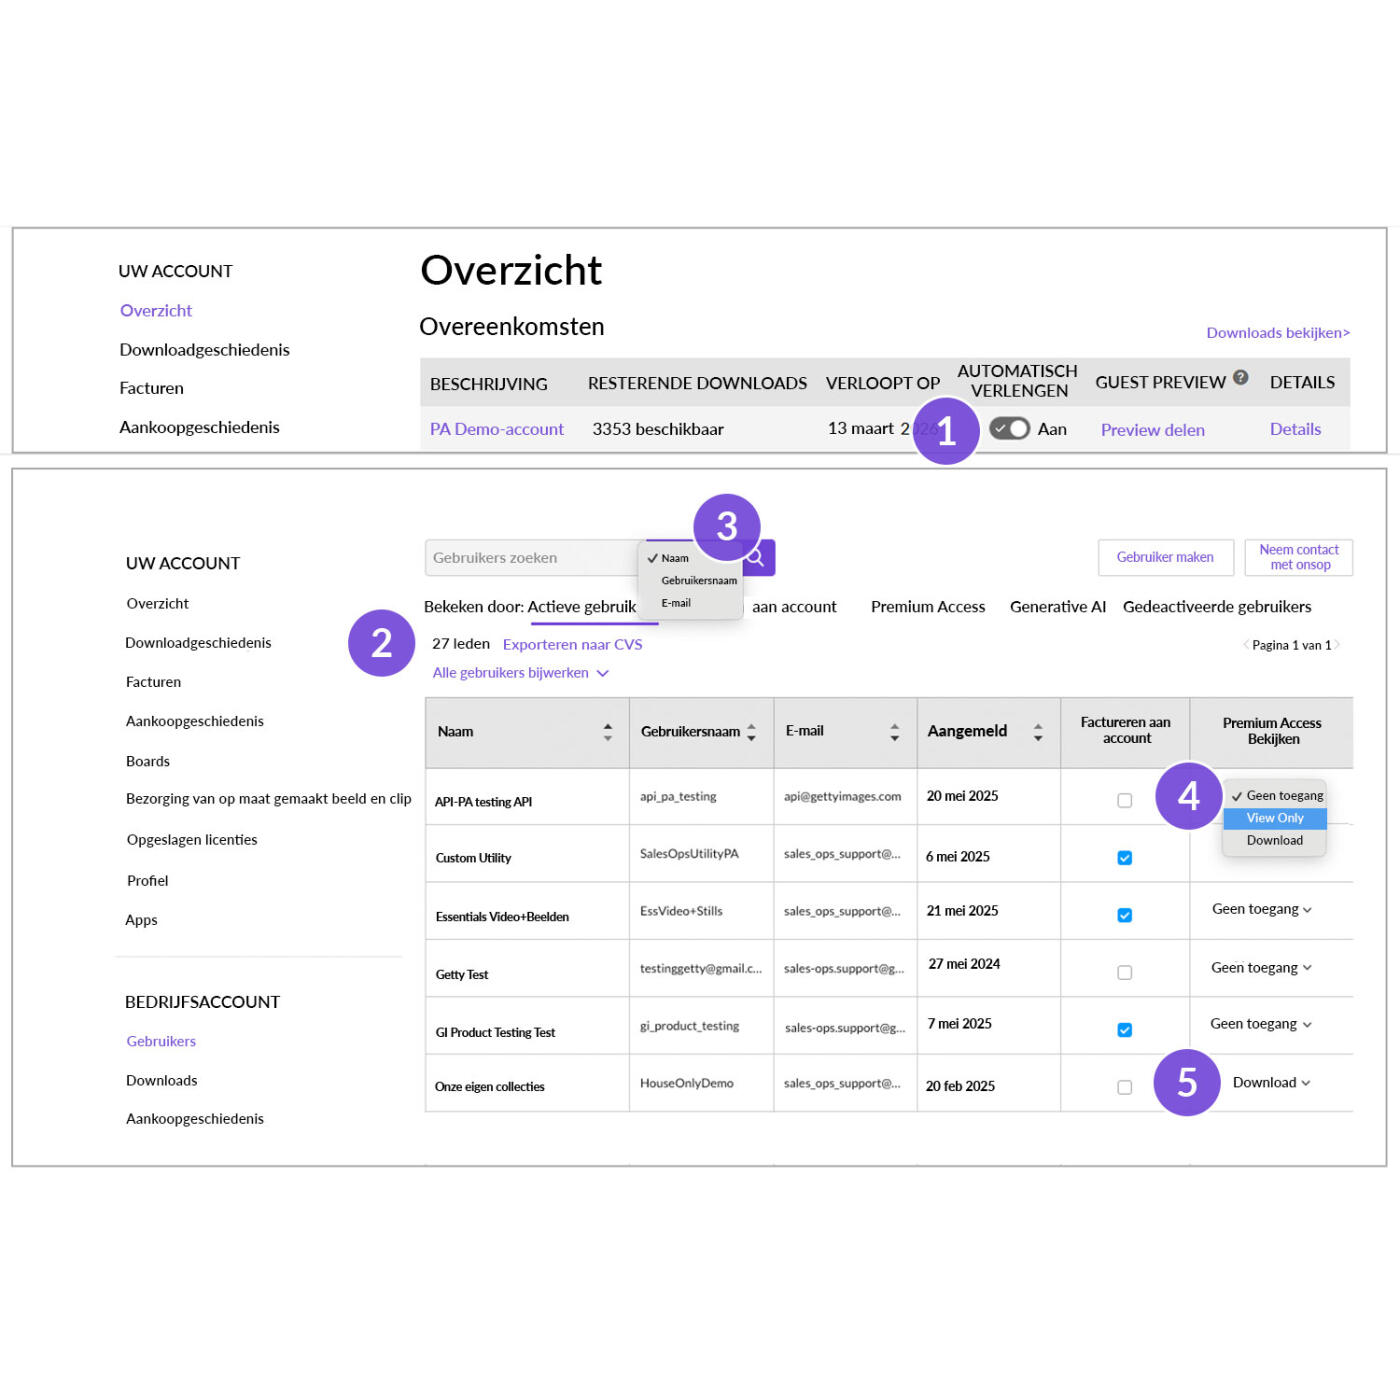Sort by E-mail column arrows
The image size is (1400, 1400).
[x=894, y=732]
